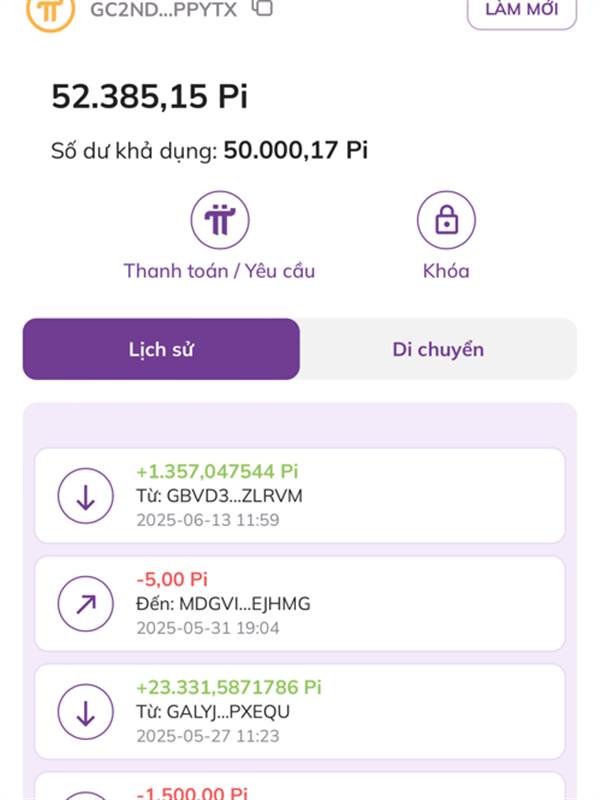600x800 pixels.
Task: Tap the date 2025-06-13 11:59
Action: pyautogui.click(x=208, y=520)
